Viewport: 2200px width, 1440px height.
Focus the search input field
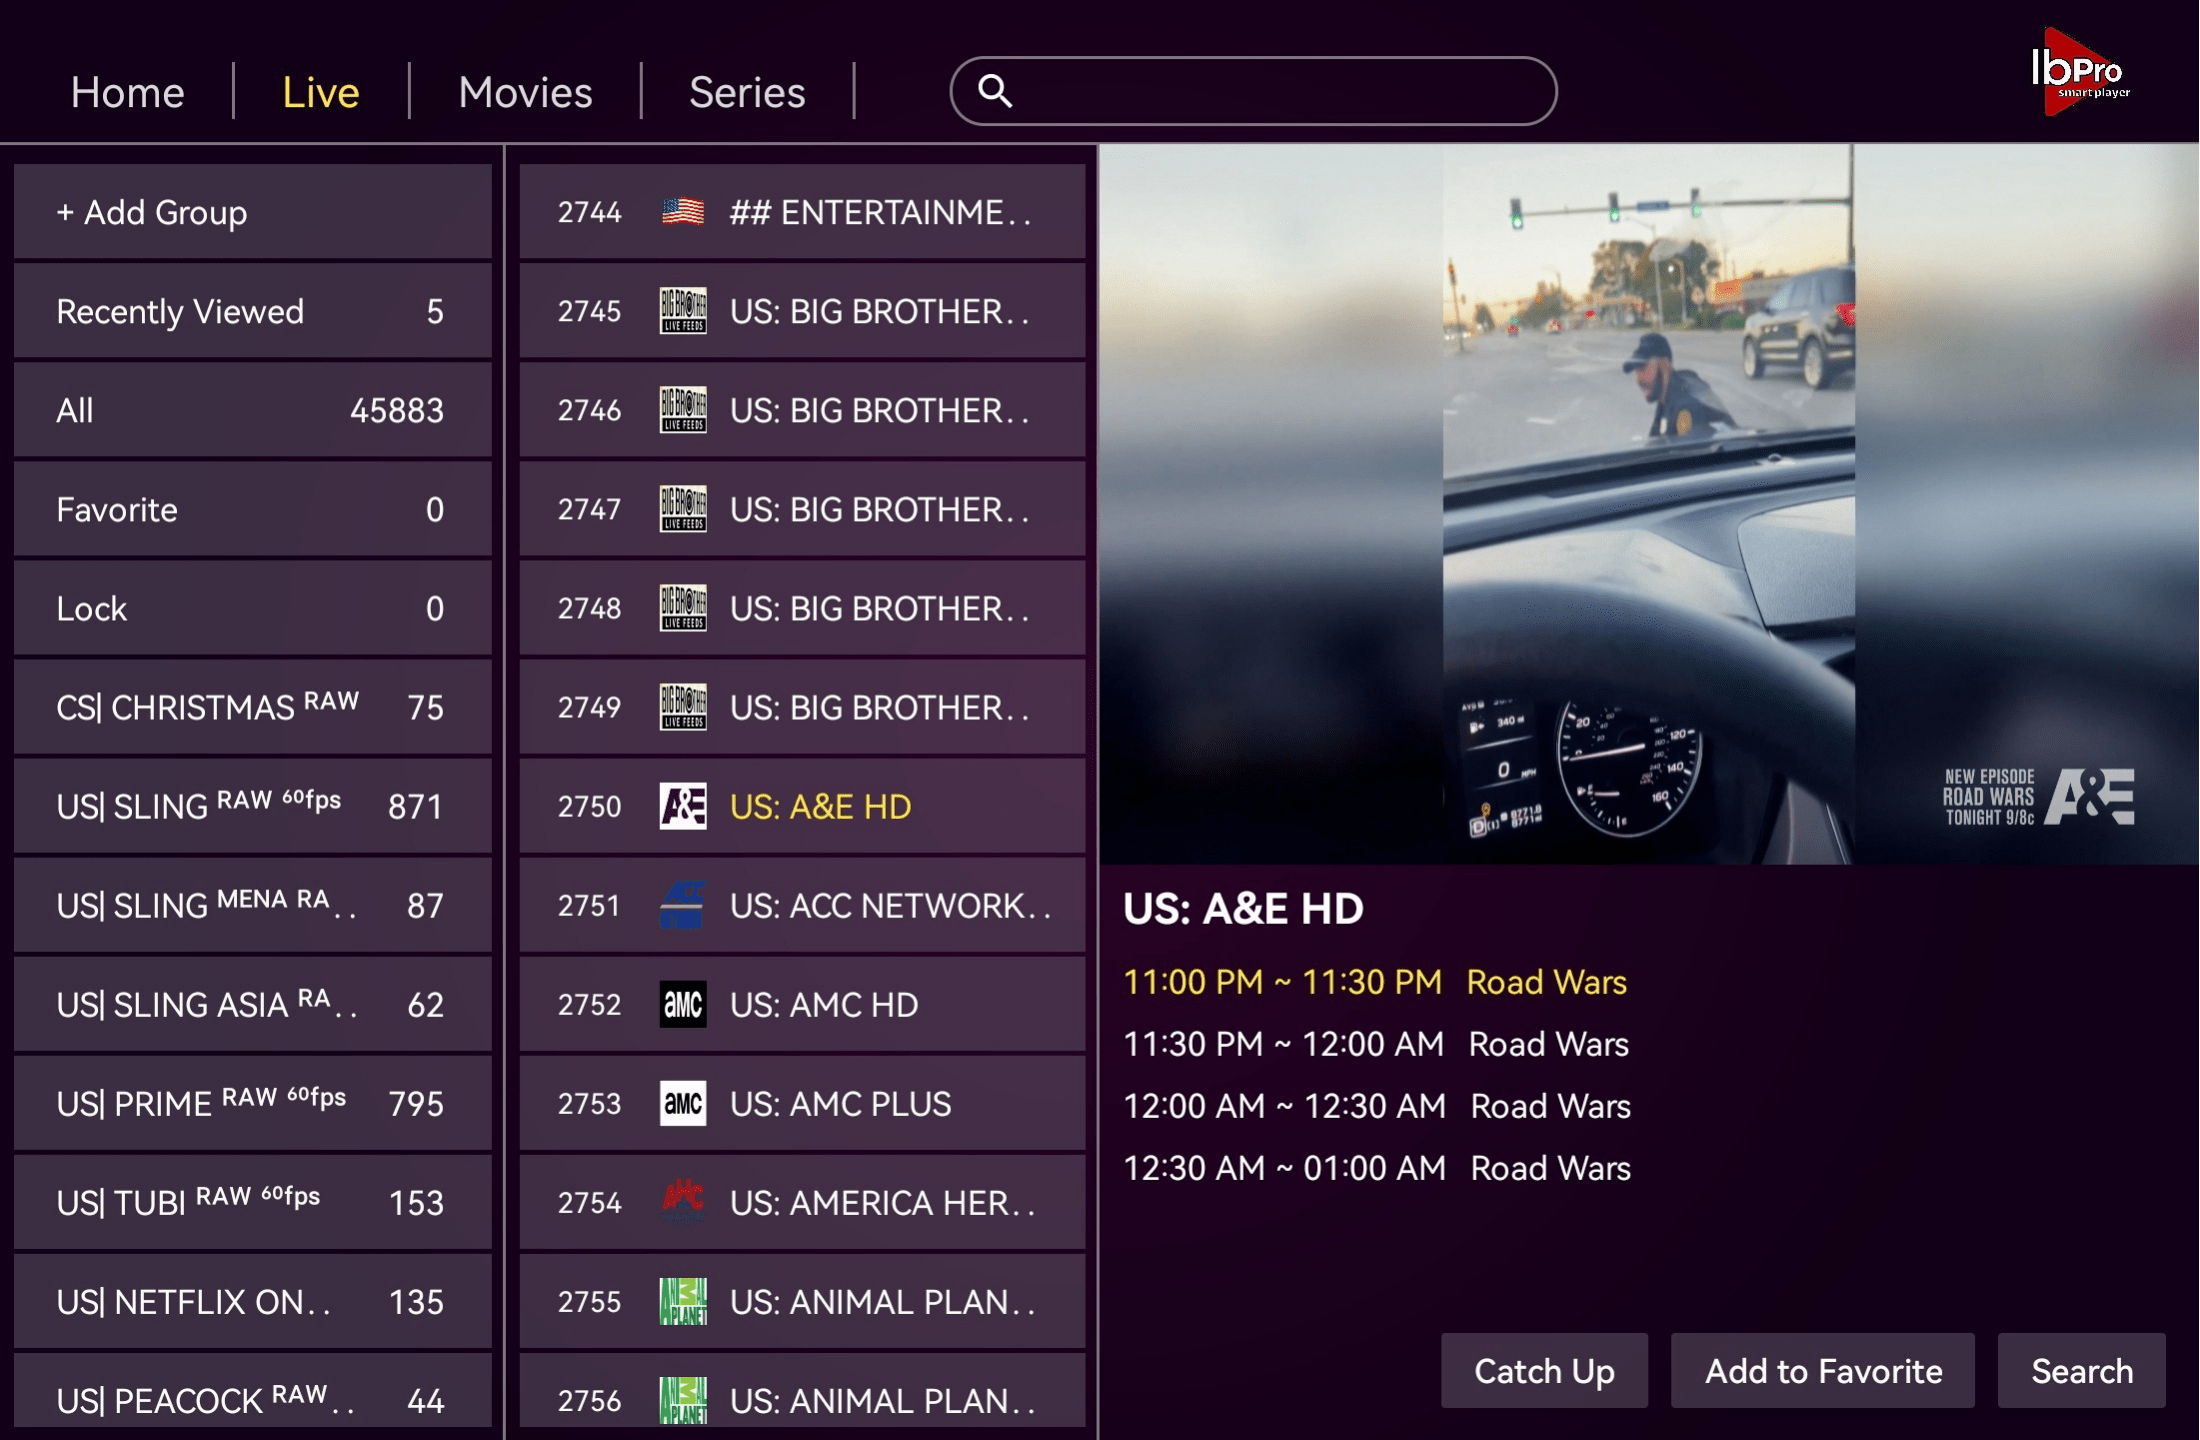(1253, 91)
